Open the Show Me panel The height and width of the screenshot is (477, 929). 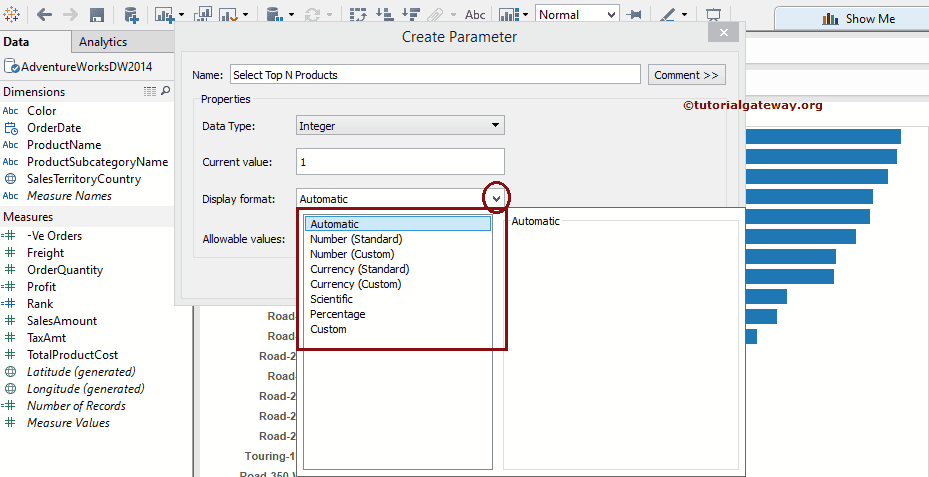pyautogui.click(x=858, y=18)
